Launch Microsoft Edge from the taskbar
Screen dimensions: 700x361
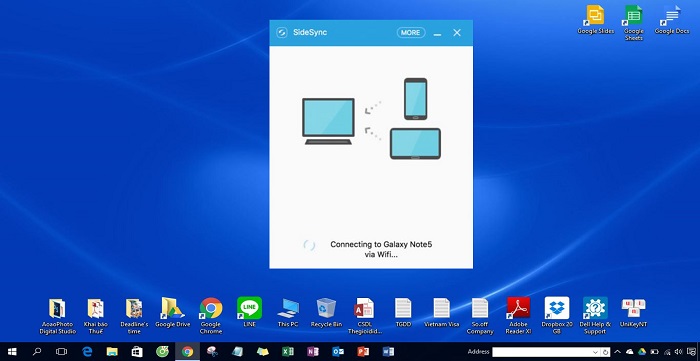tap(87, 352)
